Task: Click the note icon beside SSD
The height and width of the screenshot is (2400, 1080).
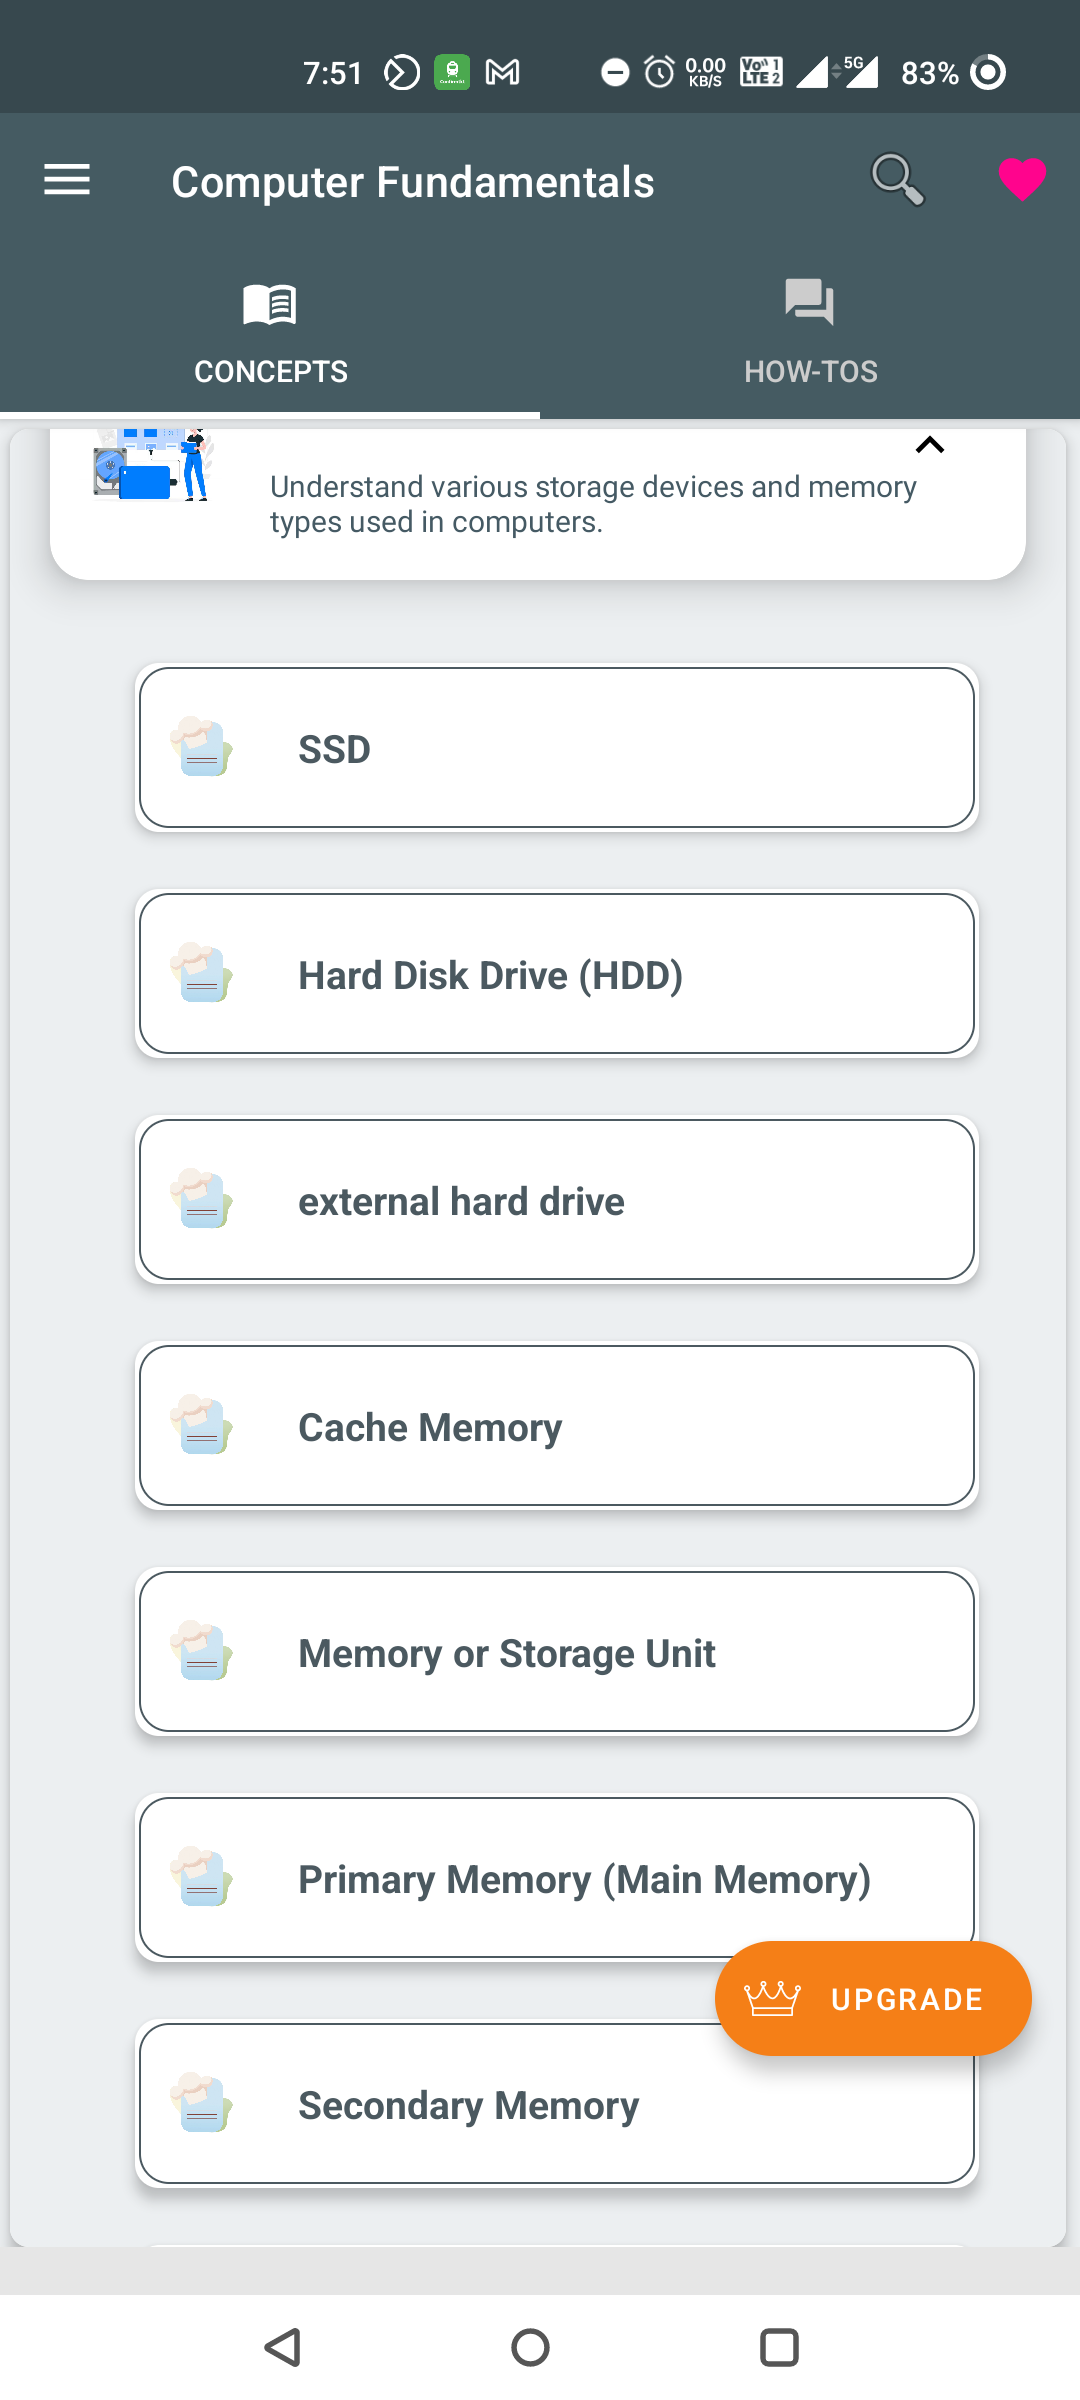Action: point(202,748)
